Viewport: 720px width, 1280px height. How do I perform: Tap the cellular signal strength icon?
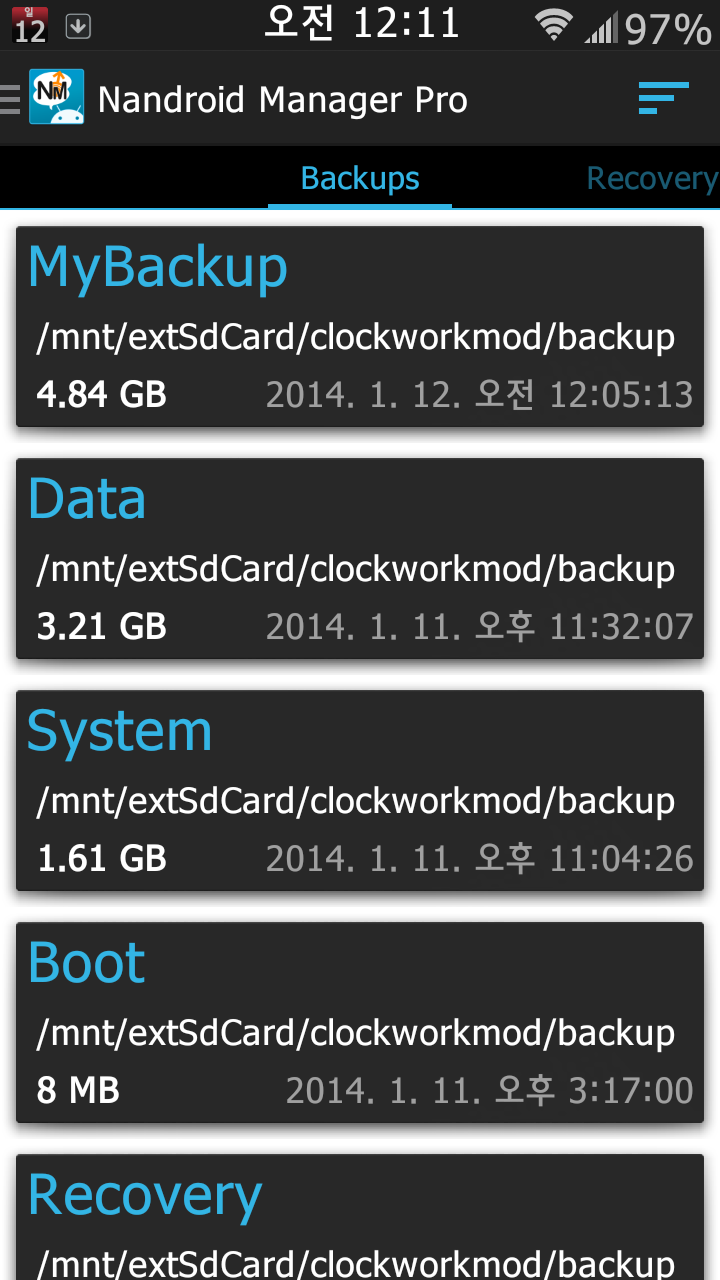pos(601,28)
